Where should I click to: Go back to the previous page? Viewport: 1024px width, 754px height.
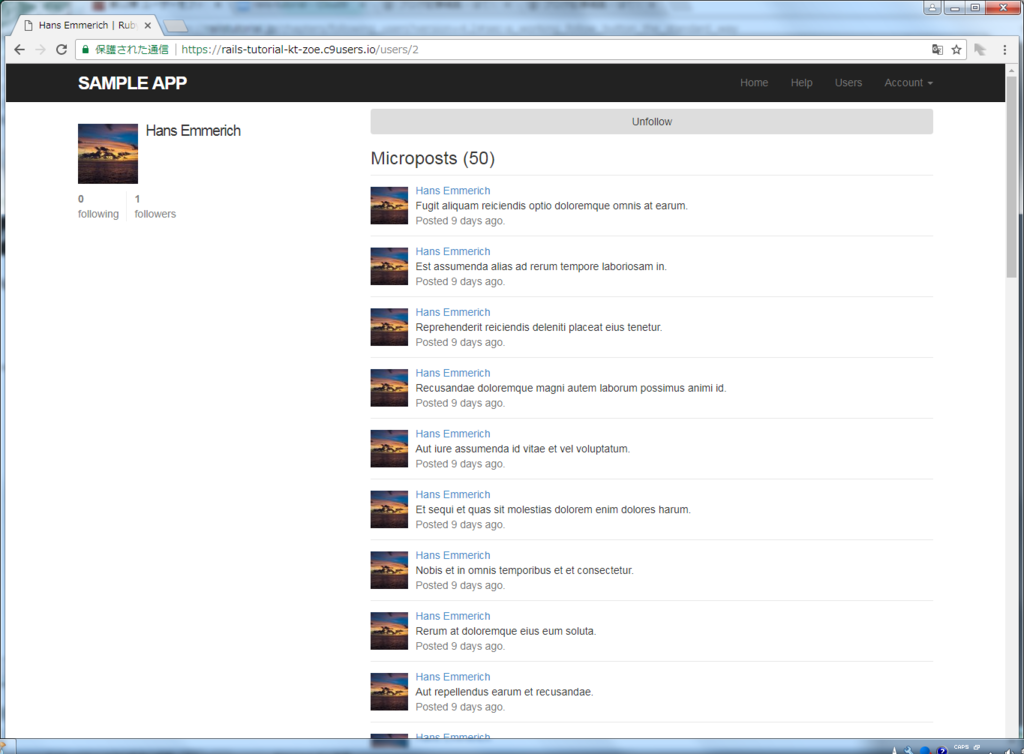point(20,50)
